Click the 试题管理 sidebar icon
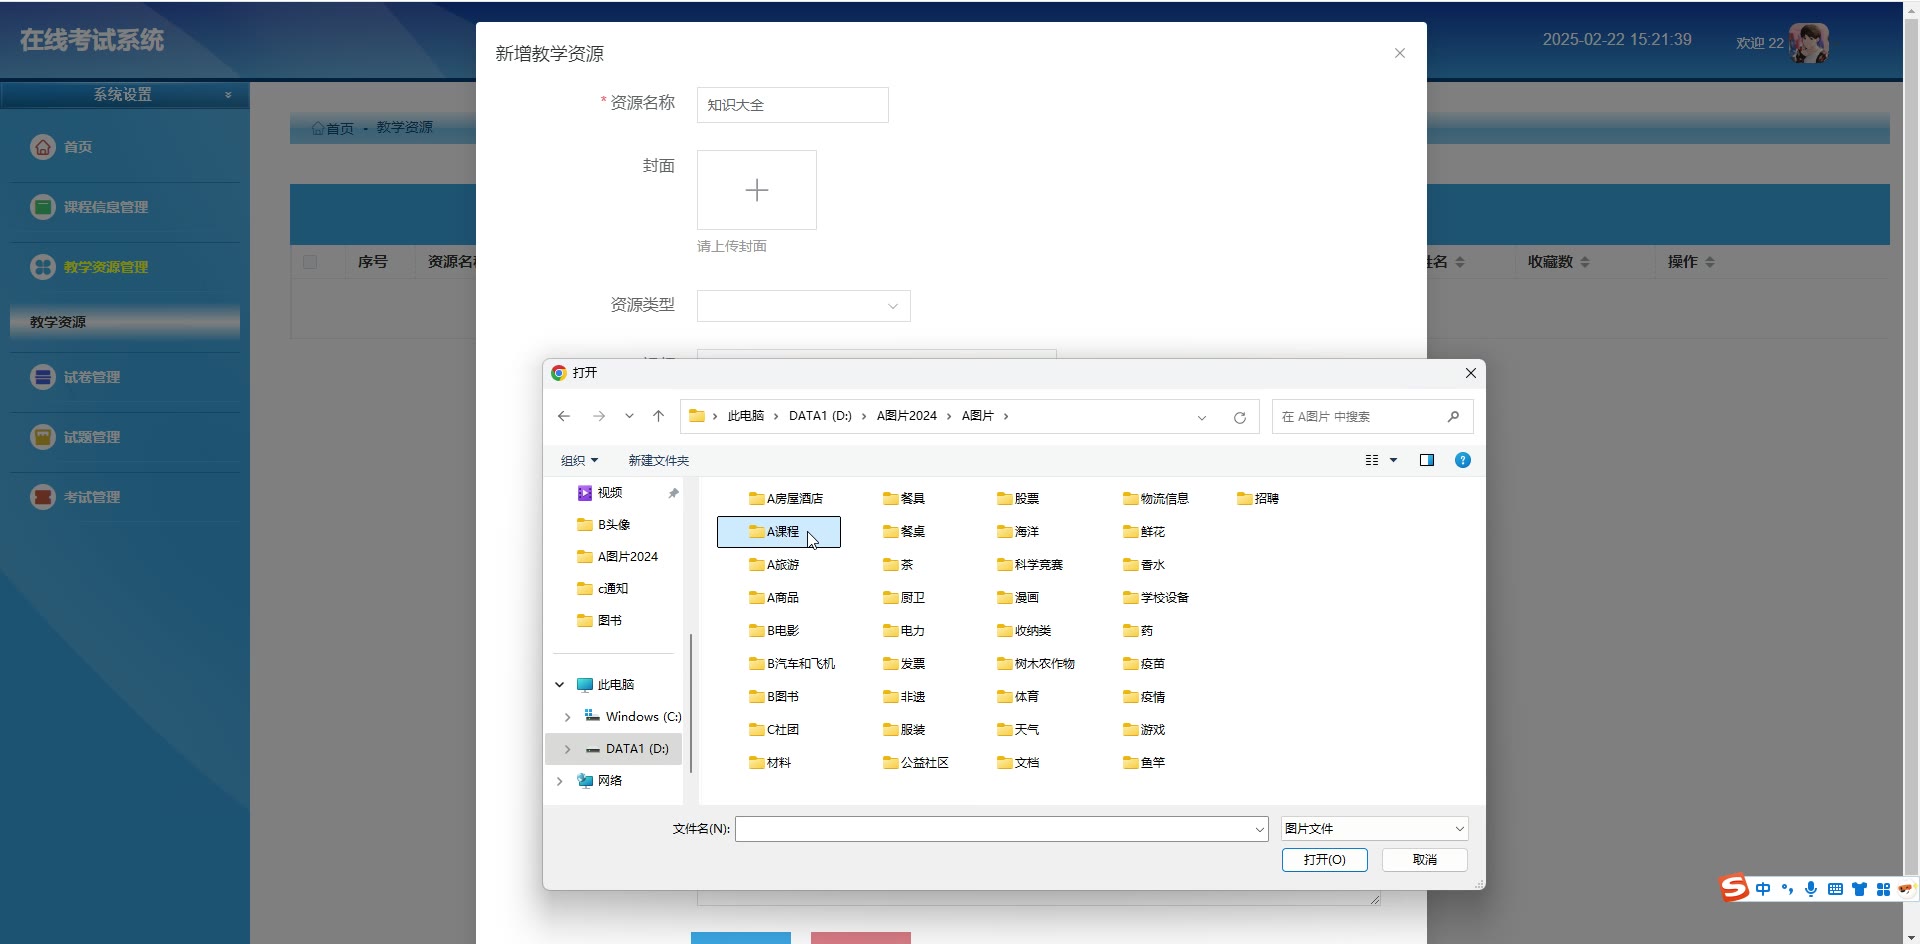The height and width of the screenshot is (944, 1920). pyautogui.click(x=42, y=437)
